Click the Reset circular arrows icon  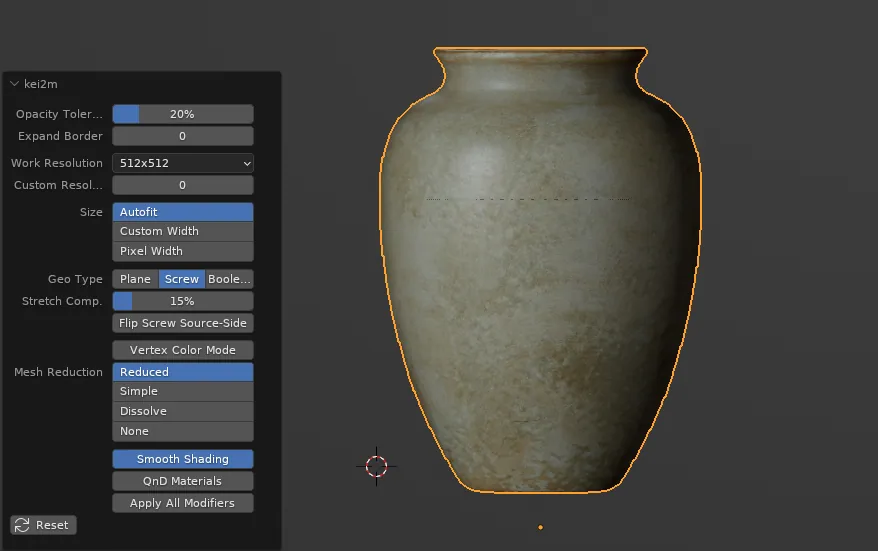[x=22, y=525]
